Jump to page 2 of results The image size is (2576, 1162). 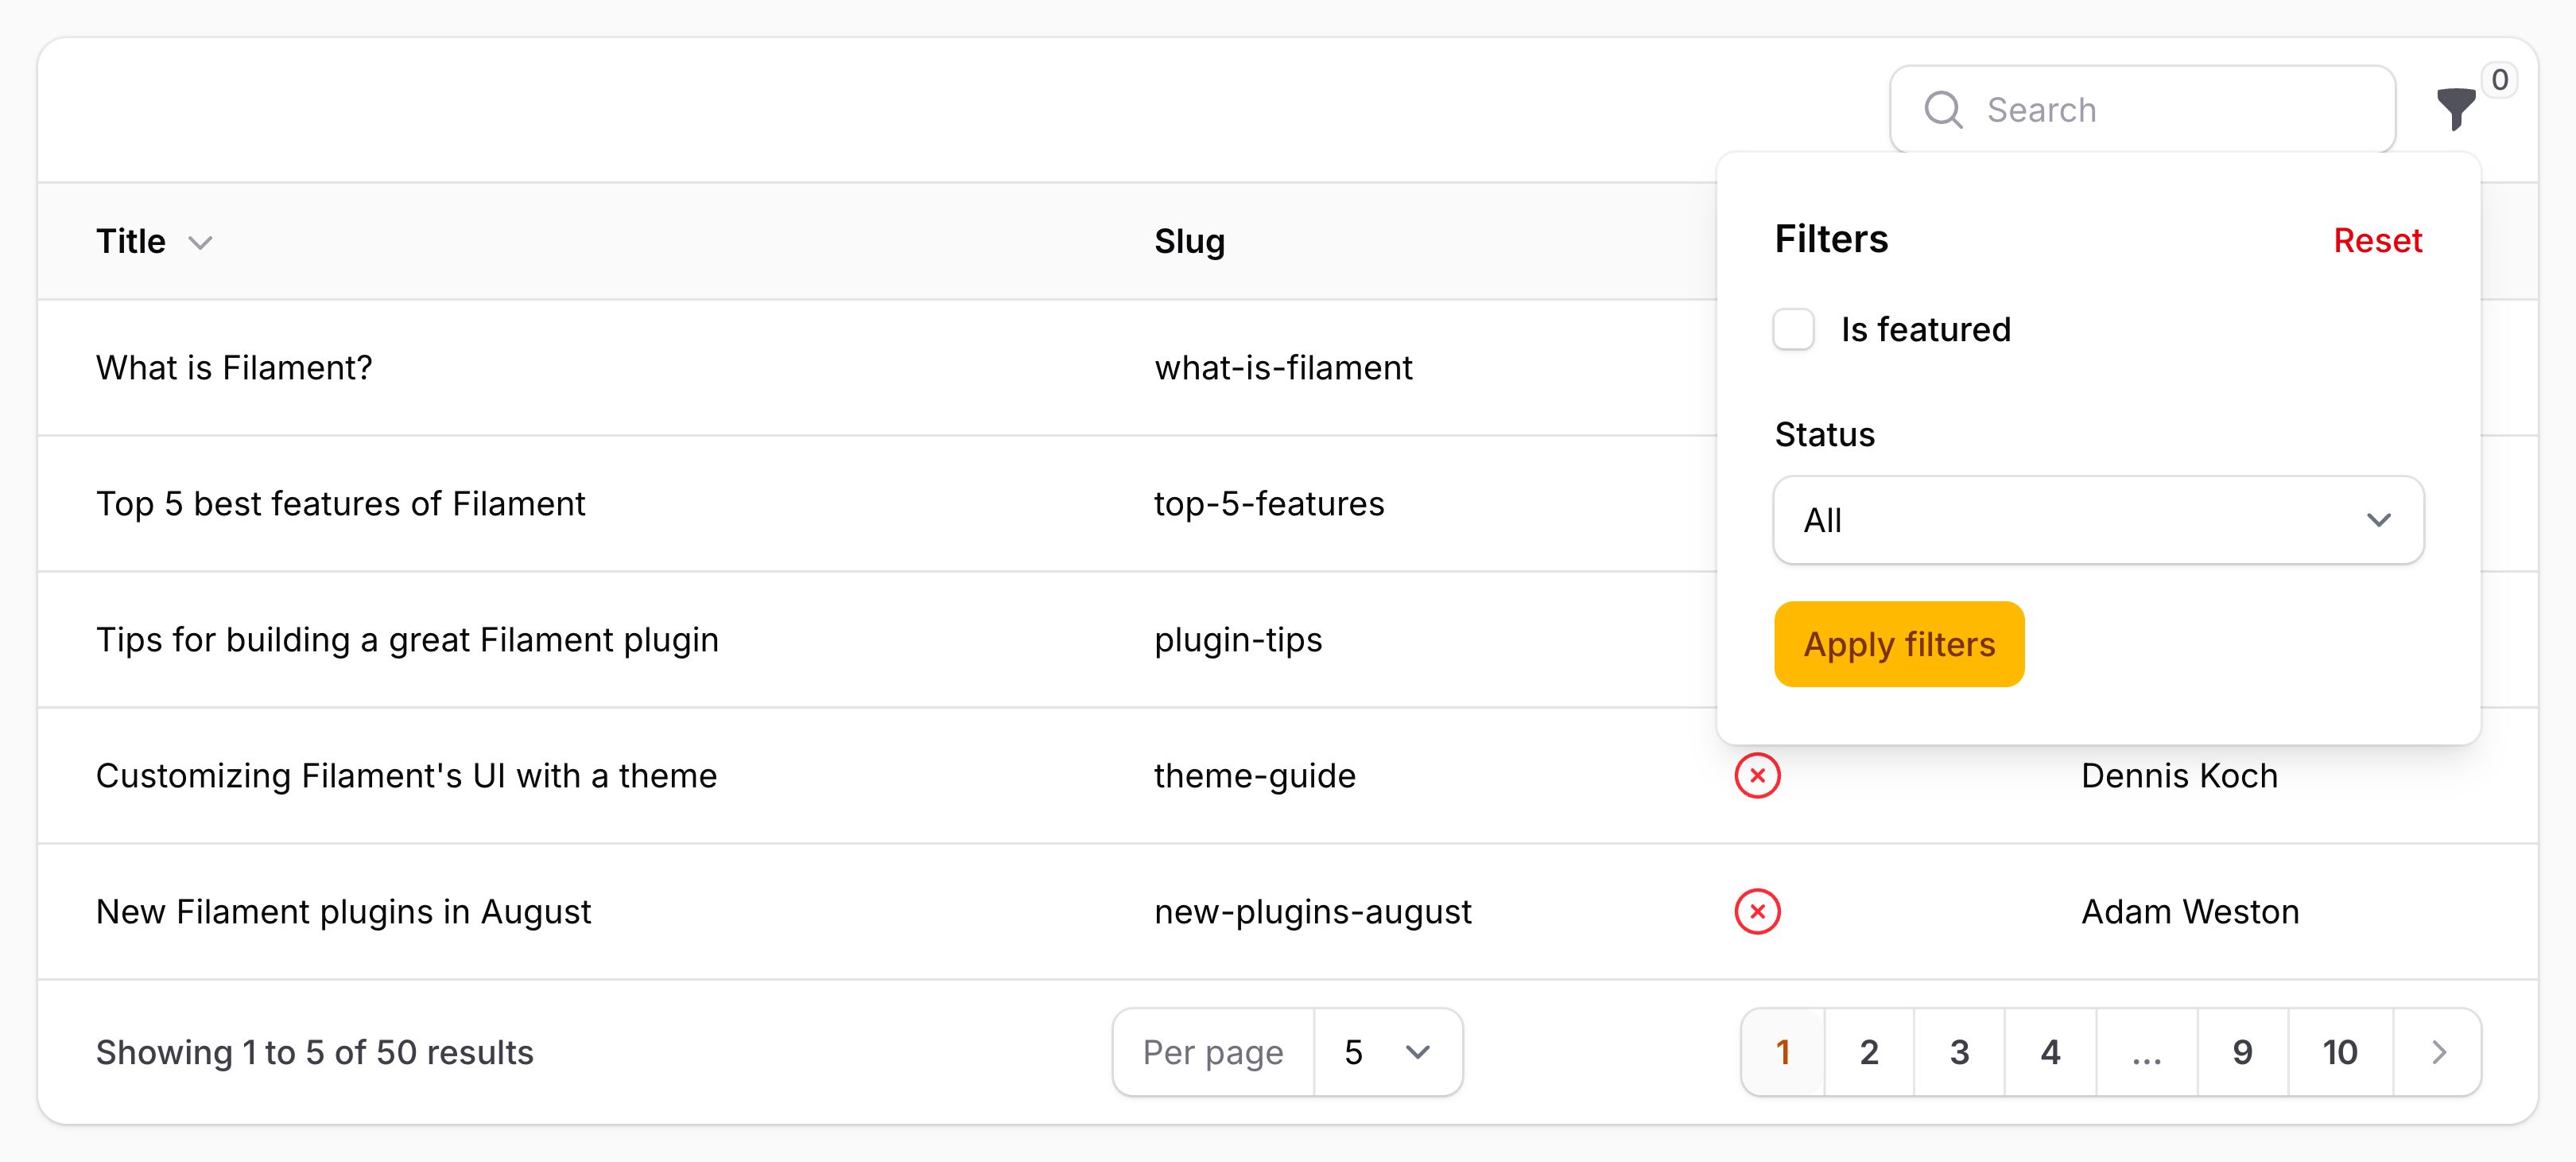pos(1868,1052)
